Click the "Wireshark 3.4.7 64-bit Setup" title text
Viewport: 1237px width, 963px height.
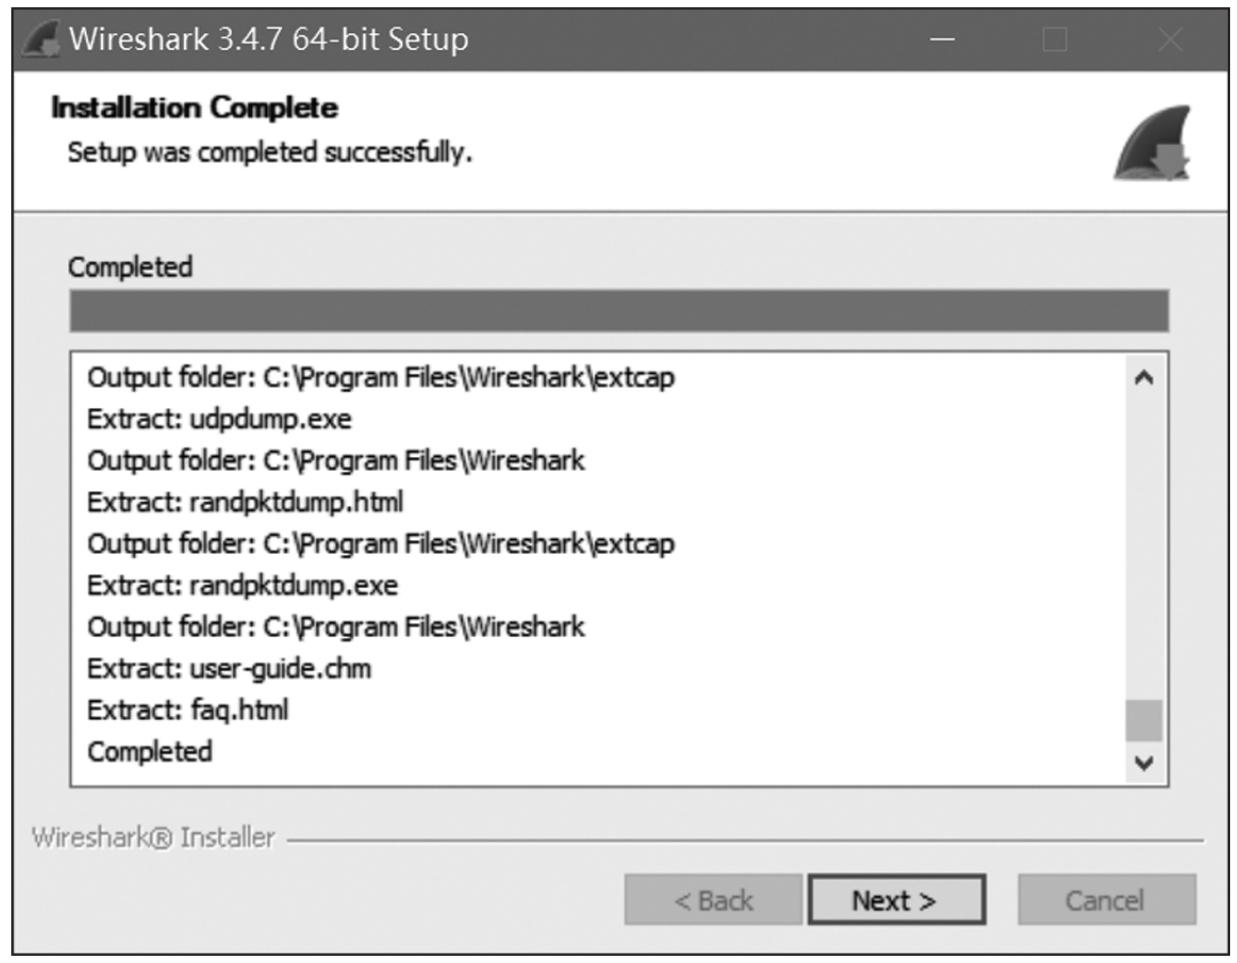[268, 39]
